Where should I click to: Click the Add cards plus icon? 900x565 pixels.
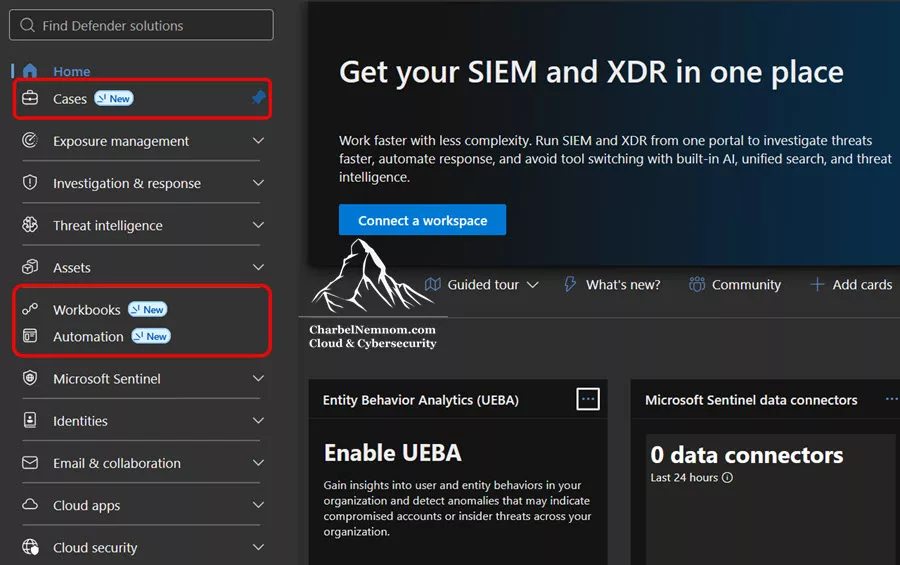[x=817, y=284]
